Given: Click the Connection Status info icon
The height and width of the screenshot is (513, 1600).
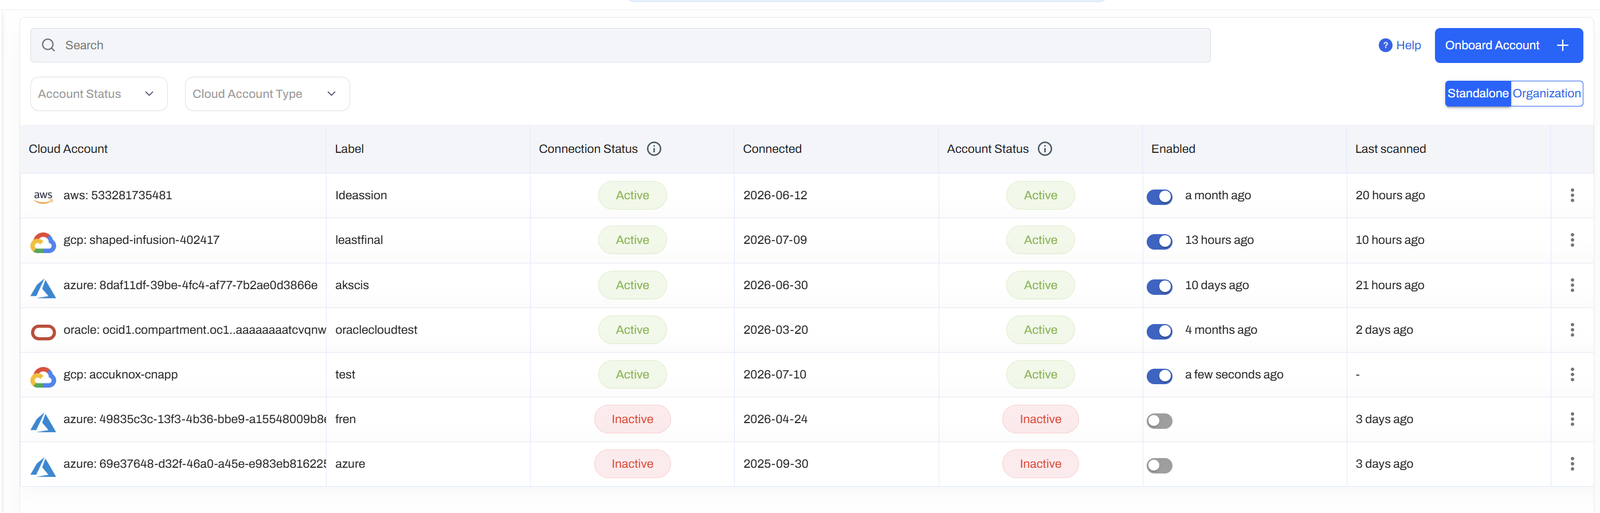Looking at the screenshot, I should pos(654,149).
